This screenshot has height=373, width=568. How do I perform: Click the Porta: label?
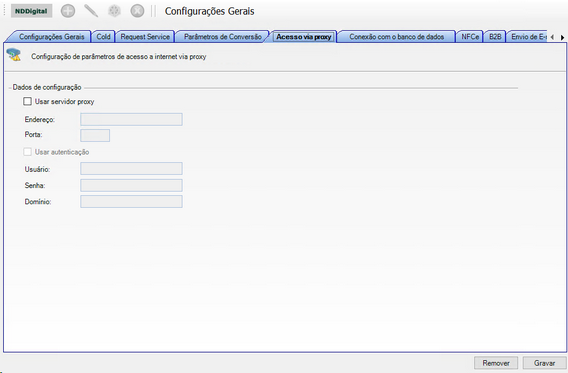[33, 134]
